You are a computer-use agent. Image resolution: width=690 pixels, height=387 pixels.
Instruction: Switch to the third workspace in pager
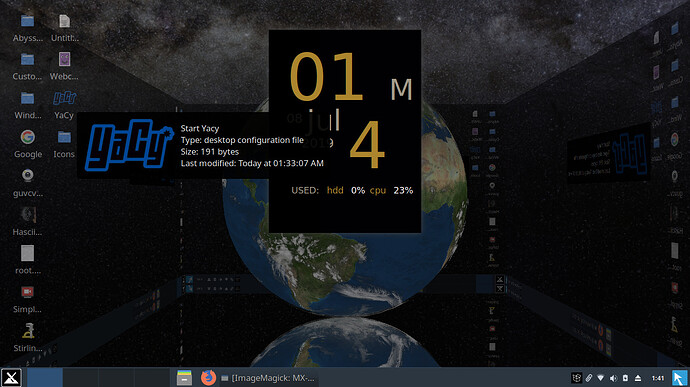pos(116,378)
